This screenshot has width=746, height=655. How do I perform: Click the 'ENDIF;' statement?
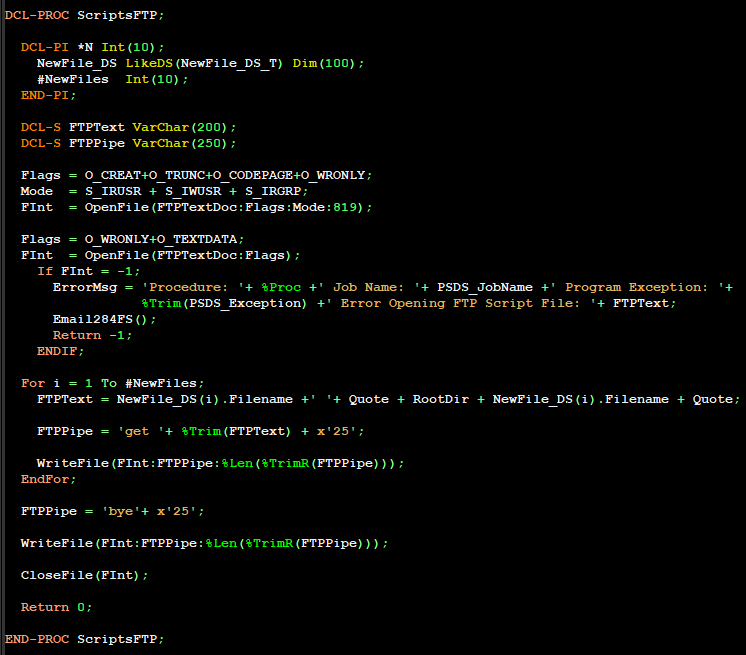pyautogui.click(x=60, y=351)
